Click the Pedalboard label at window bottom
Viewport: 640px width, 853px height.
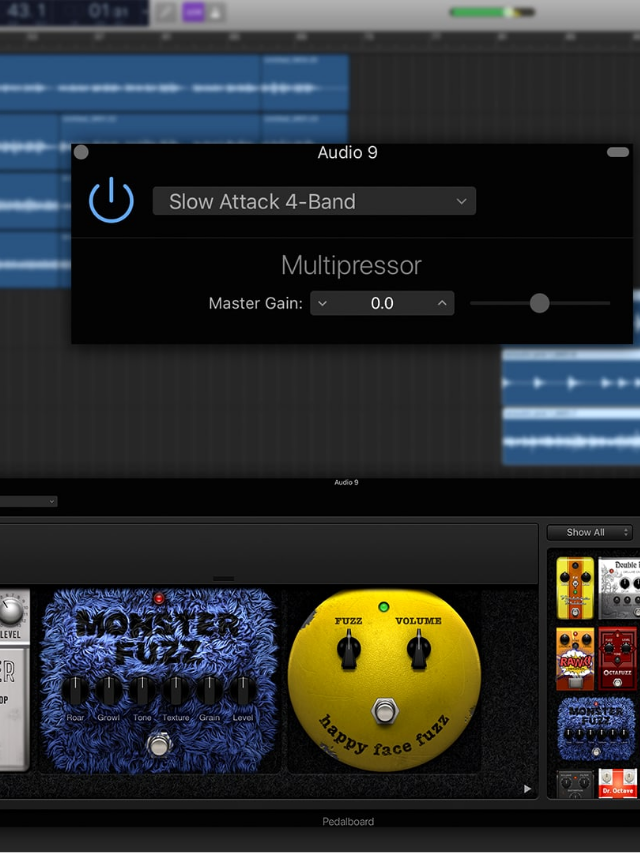[348, 821]
